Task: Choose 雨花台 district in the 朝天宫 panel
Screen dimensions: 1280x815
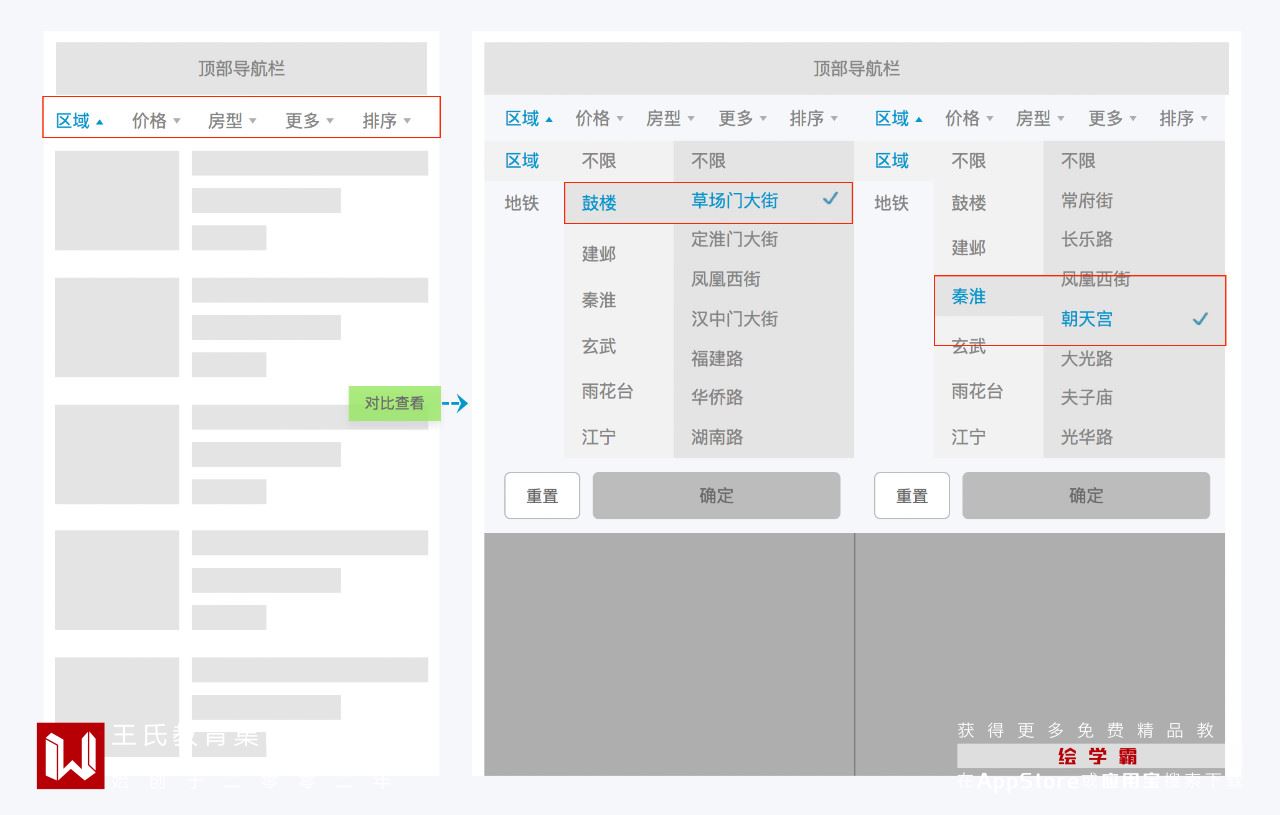Action: [x=977, y=391]
